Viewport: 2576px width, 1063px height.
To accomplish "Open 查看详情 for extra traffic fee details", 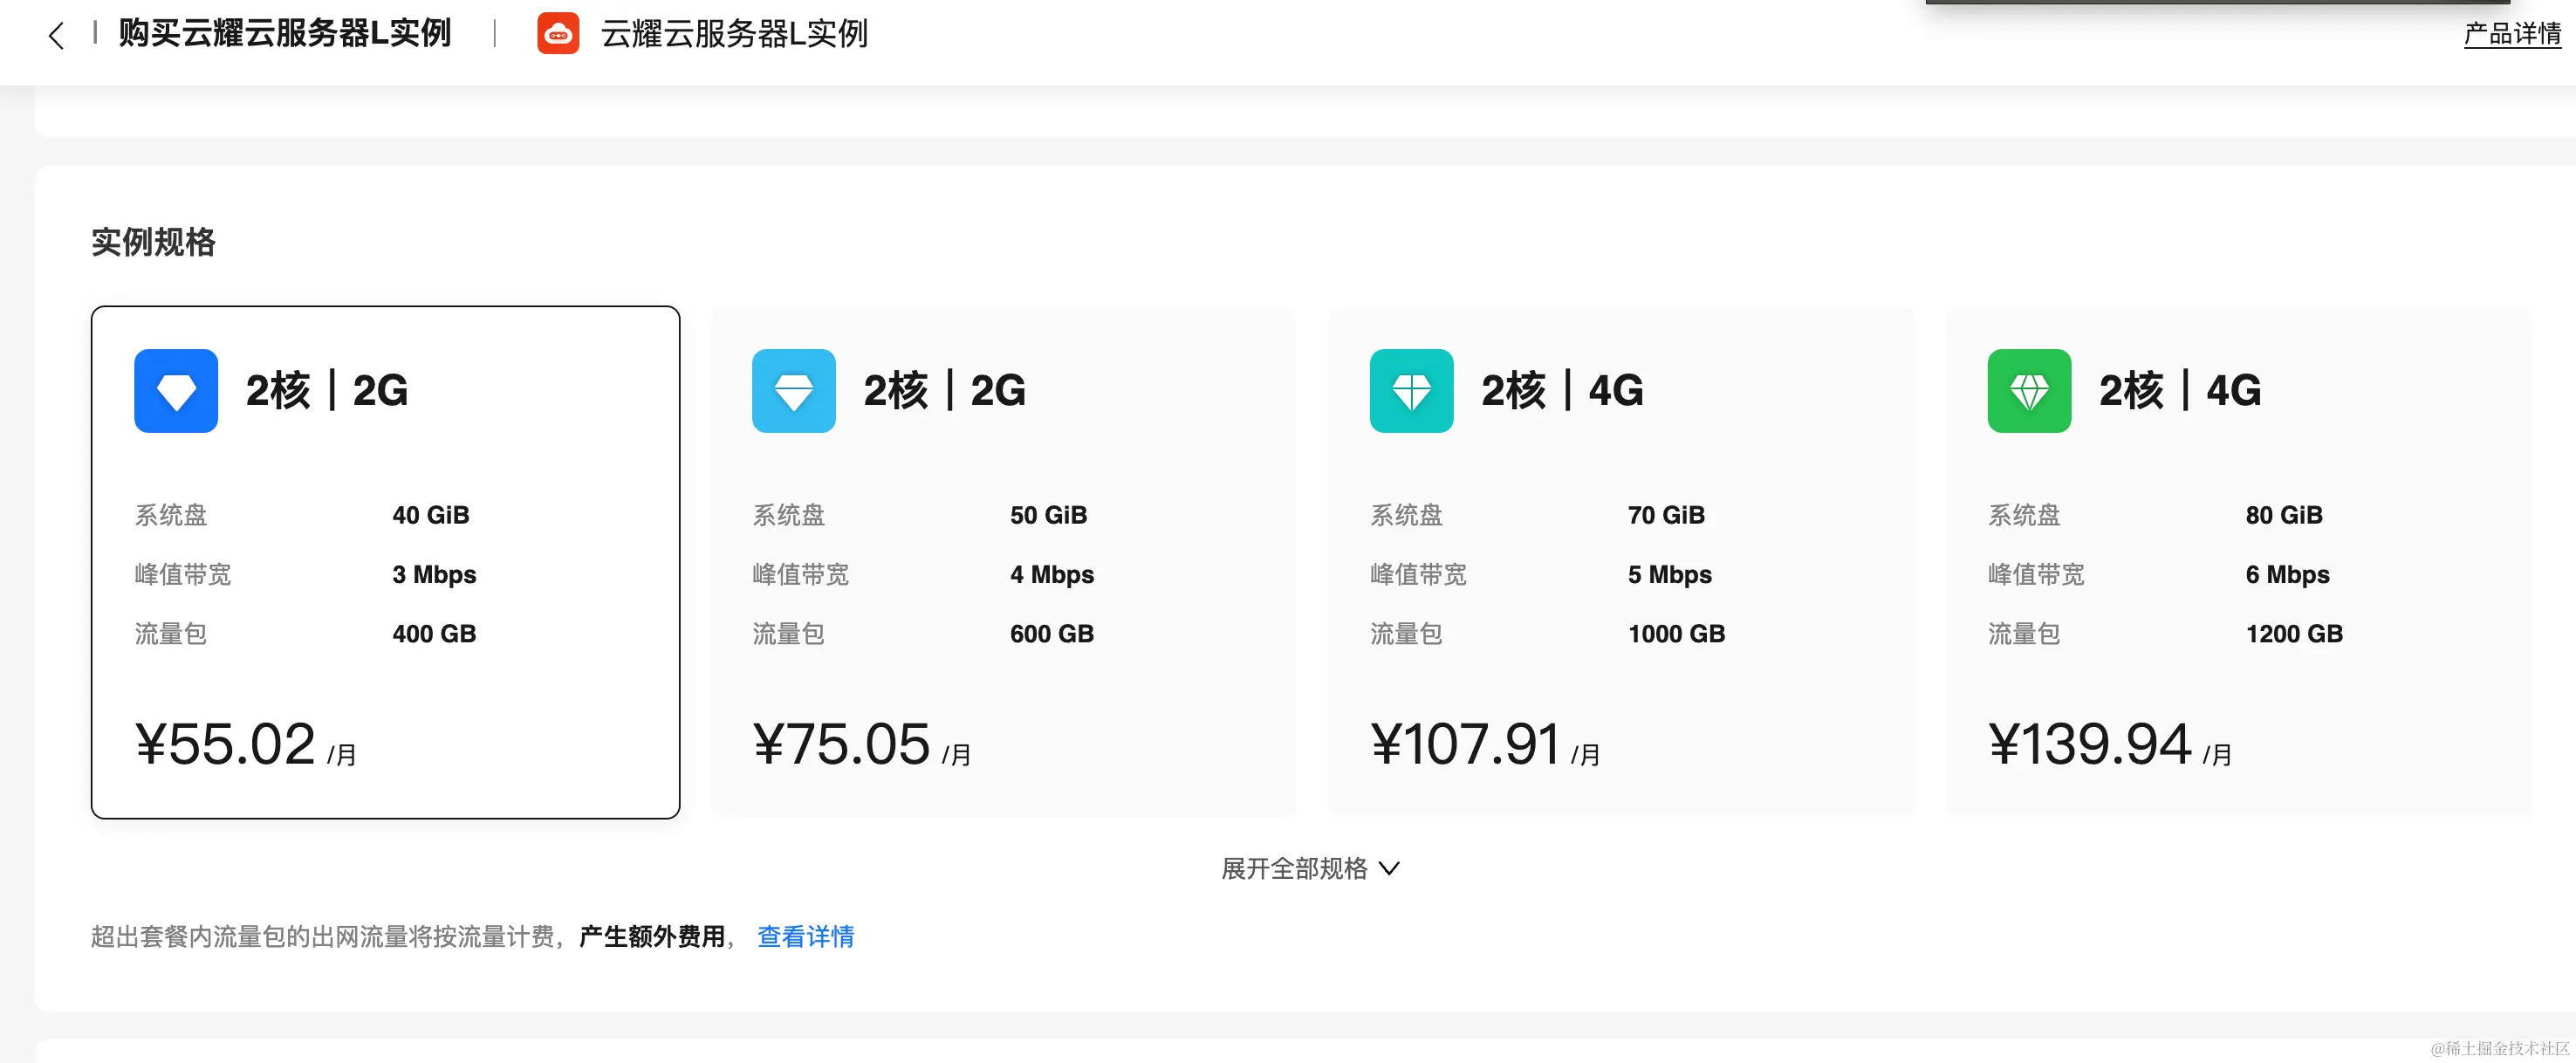I will 806,937.
